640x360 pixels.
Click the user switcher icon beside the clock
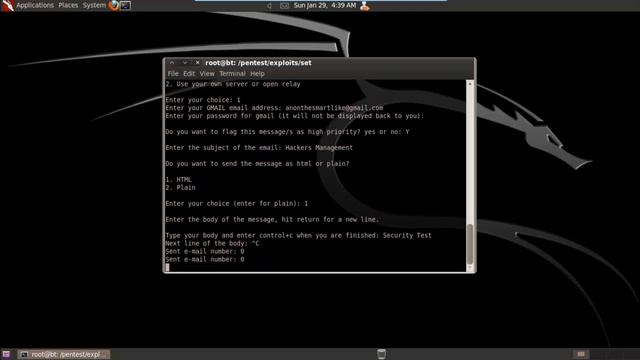click(364, 6)
